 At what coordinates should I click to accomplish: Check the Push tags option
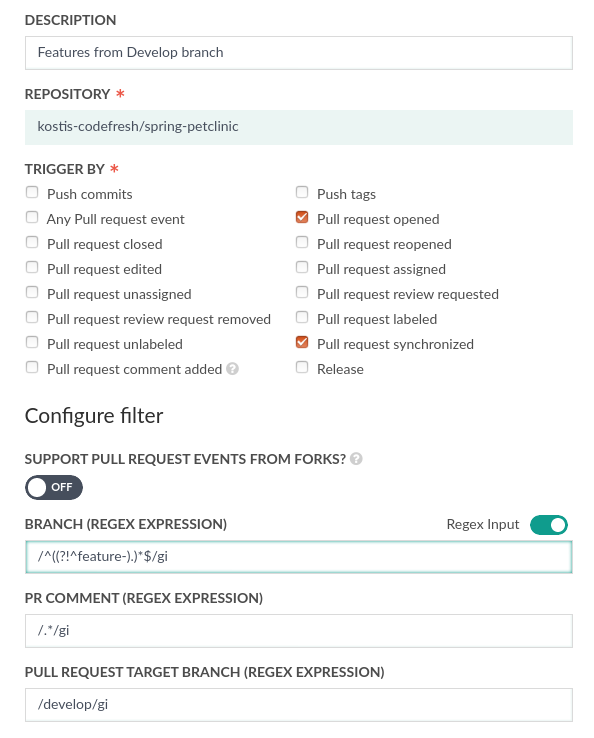pos(302,193)
